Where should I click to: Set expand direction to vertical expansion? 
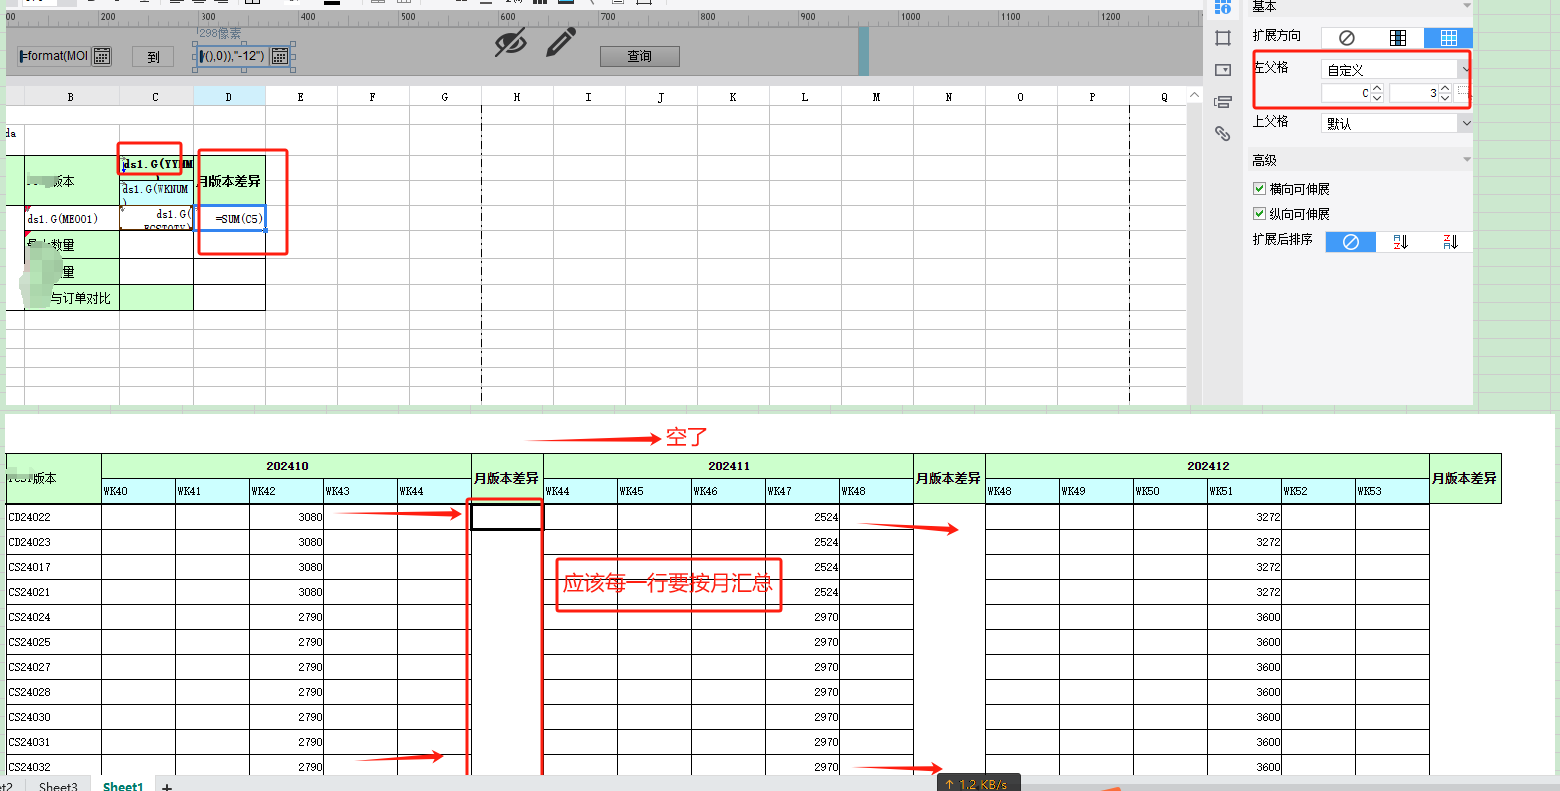(1398, 38)
